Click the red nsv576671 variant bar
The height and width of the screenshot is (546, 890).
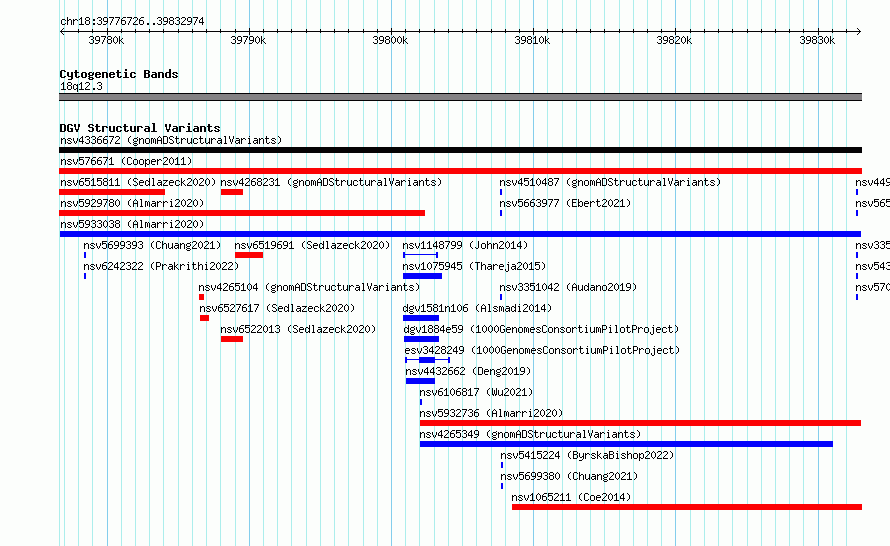(460, 171)
